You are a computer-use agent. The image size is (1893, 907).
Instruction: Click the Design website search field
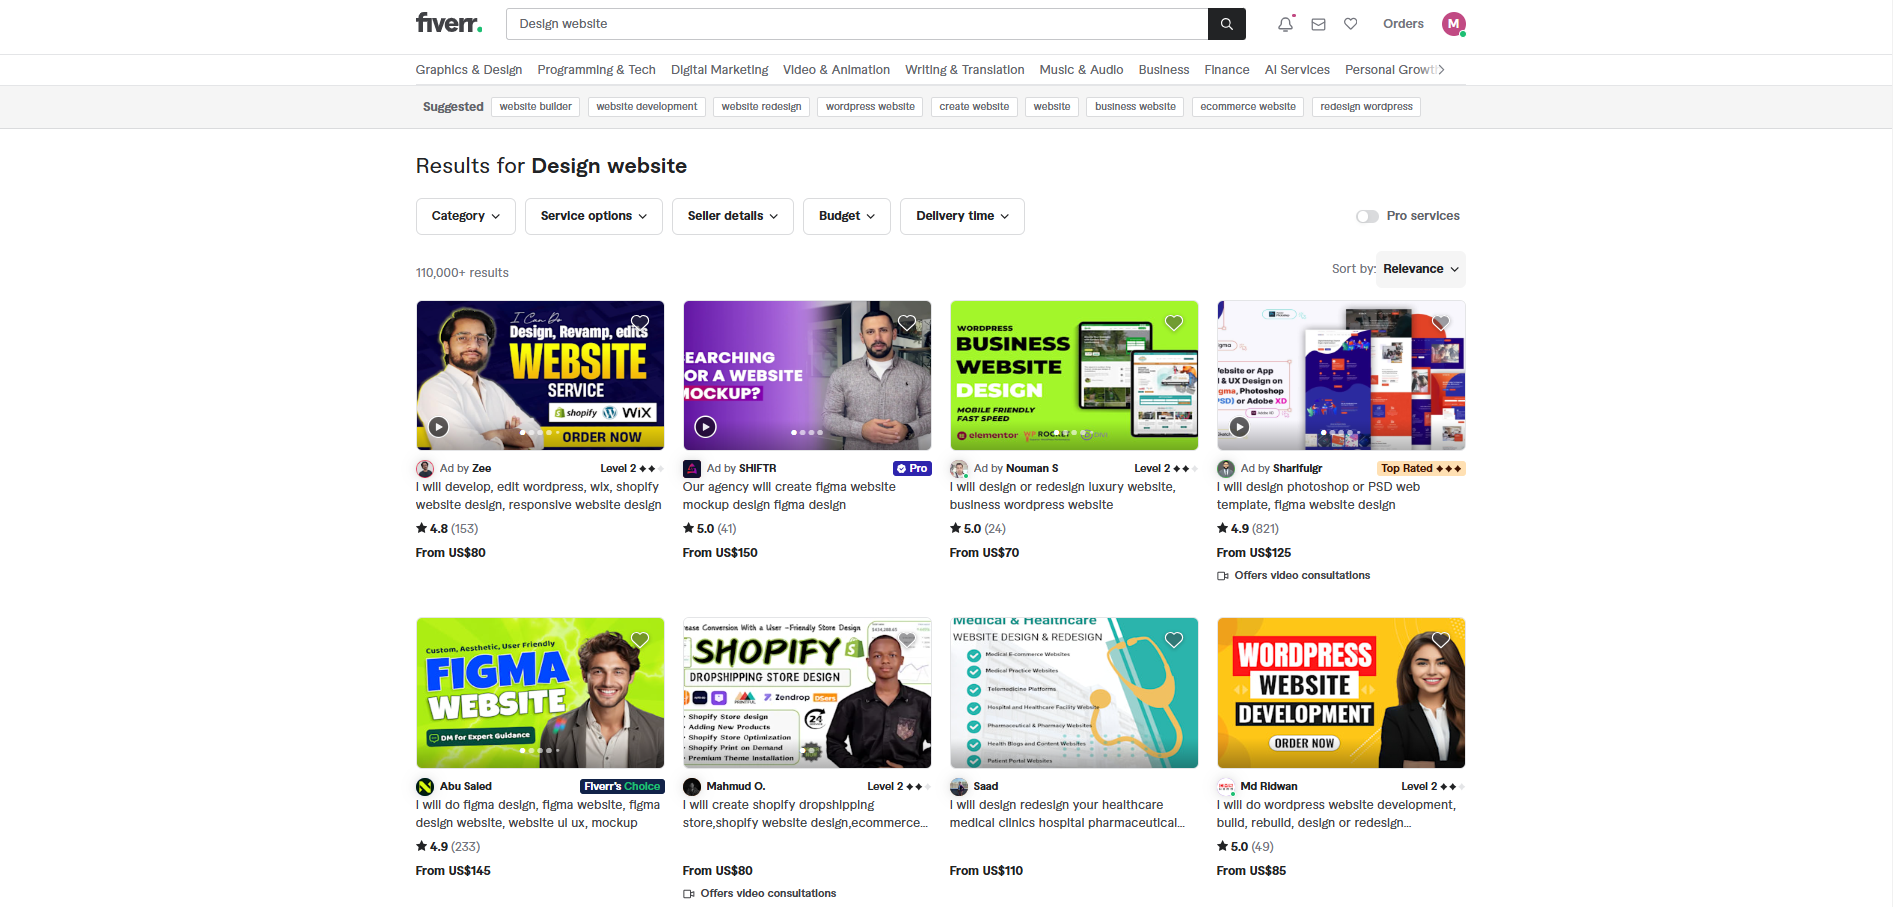pos(857,24)
